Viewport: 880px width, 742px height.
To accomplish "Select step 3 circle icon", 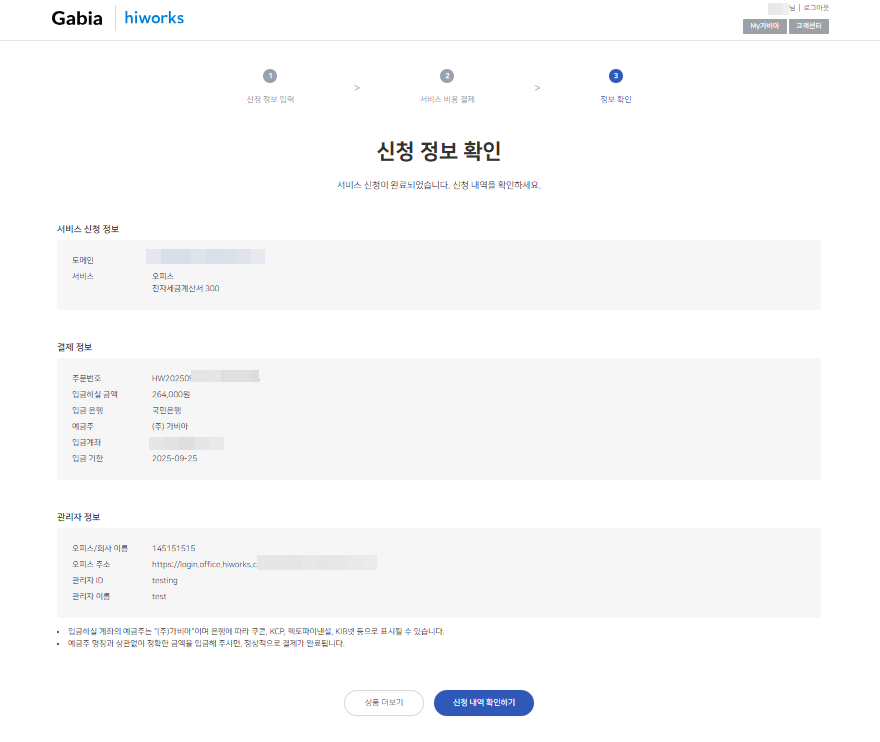I will (x=616, y=76).
